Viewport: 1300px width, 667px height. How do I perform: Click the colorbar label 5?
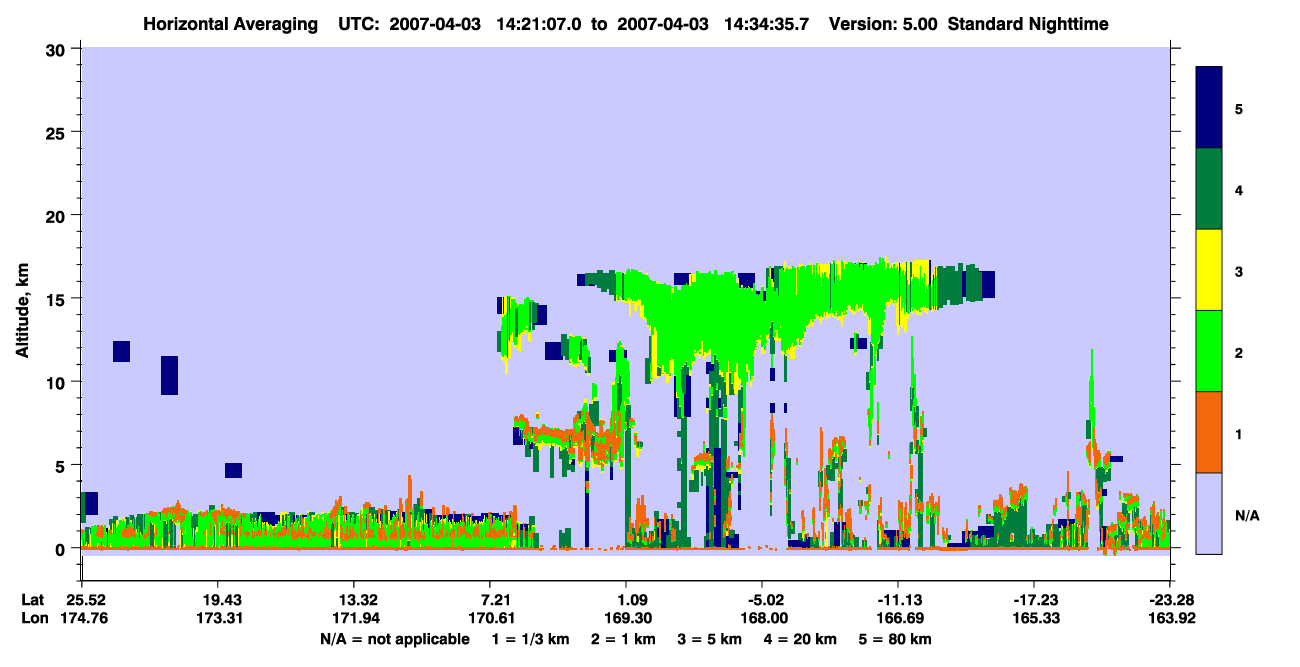tap(1239, 108)
